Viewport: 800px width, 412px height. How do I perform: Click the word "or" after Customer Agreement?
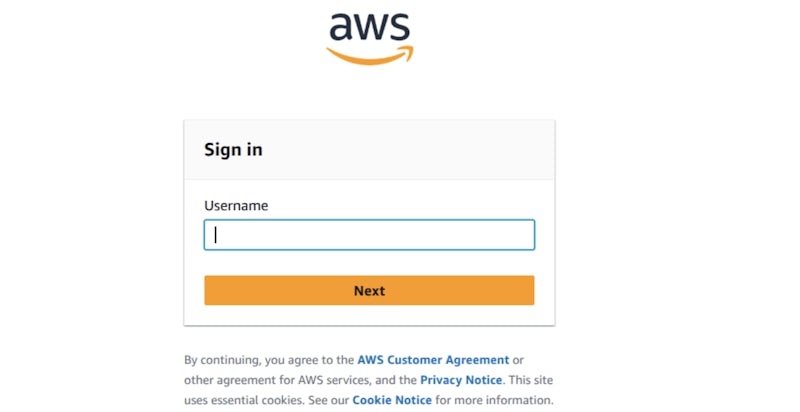click(519, 360)
